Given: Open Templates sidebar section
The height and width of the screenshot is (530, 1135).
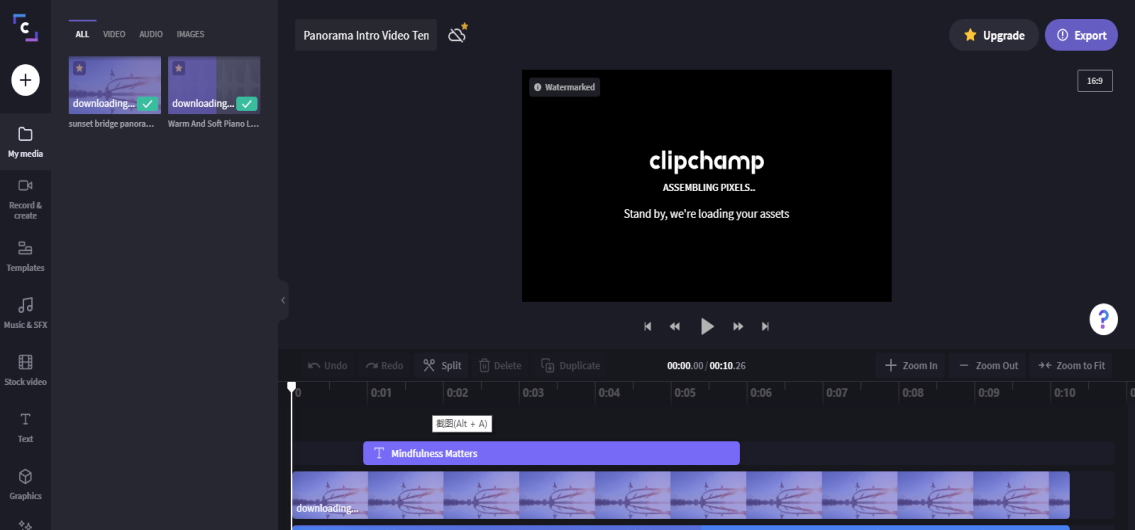Looking at the screenshot, I should pyautogui.click(x=25, y=256).
